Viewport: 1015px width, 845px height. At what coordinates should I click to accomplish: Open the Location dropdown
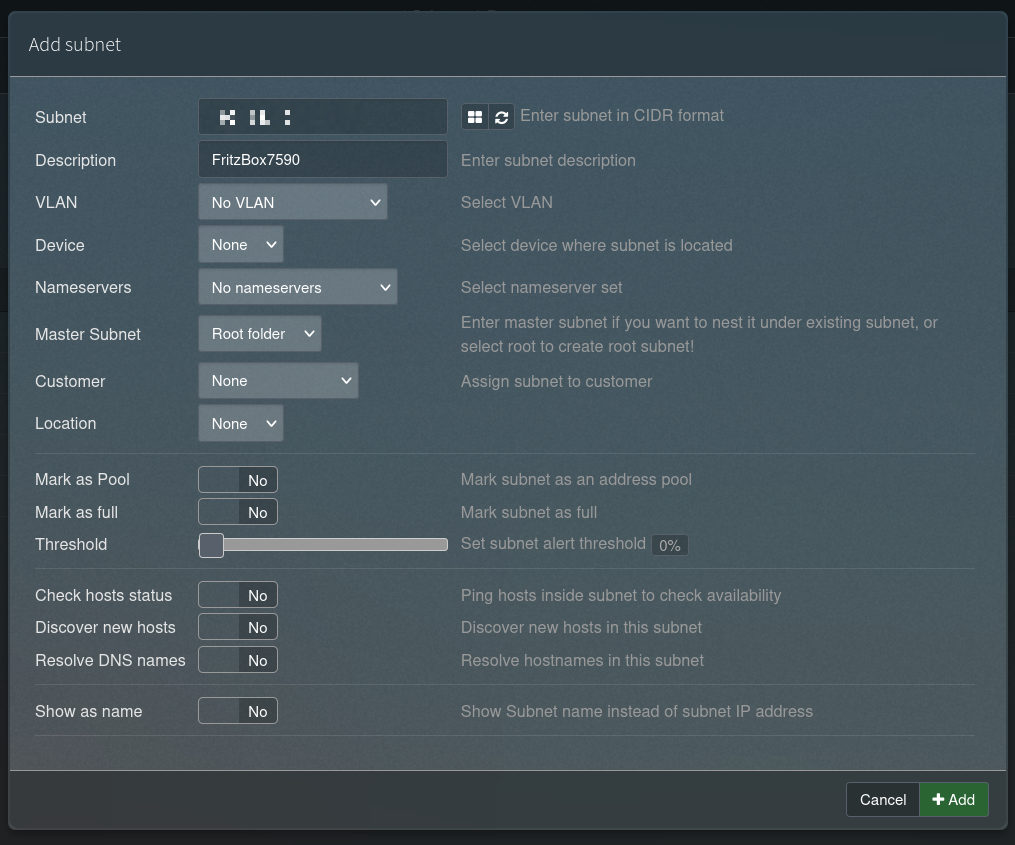click(241, 424)
